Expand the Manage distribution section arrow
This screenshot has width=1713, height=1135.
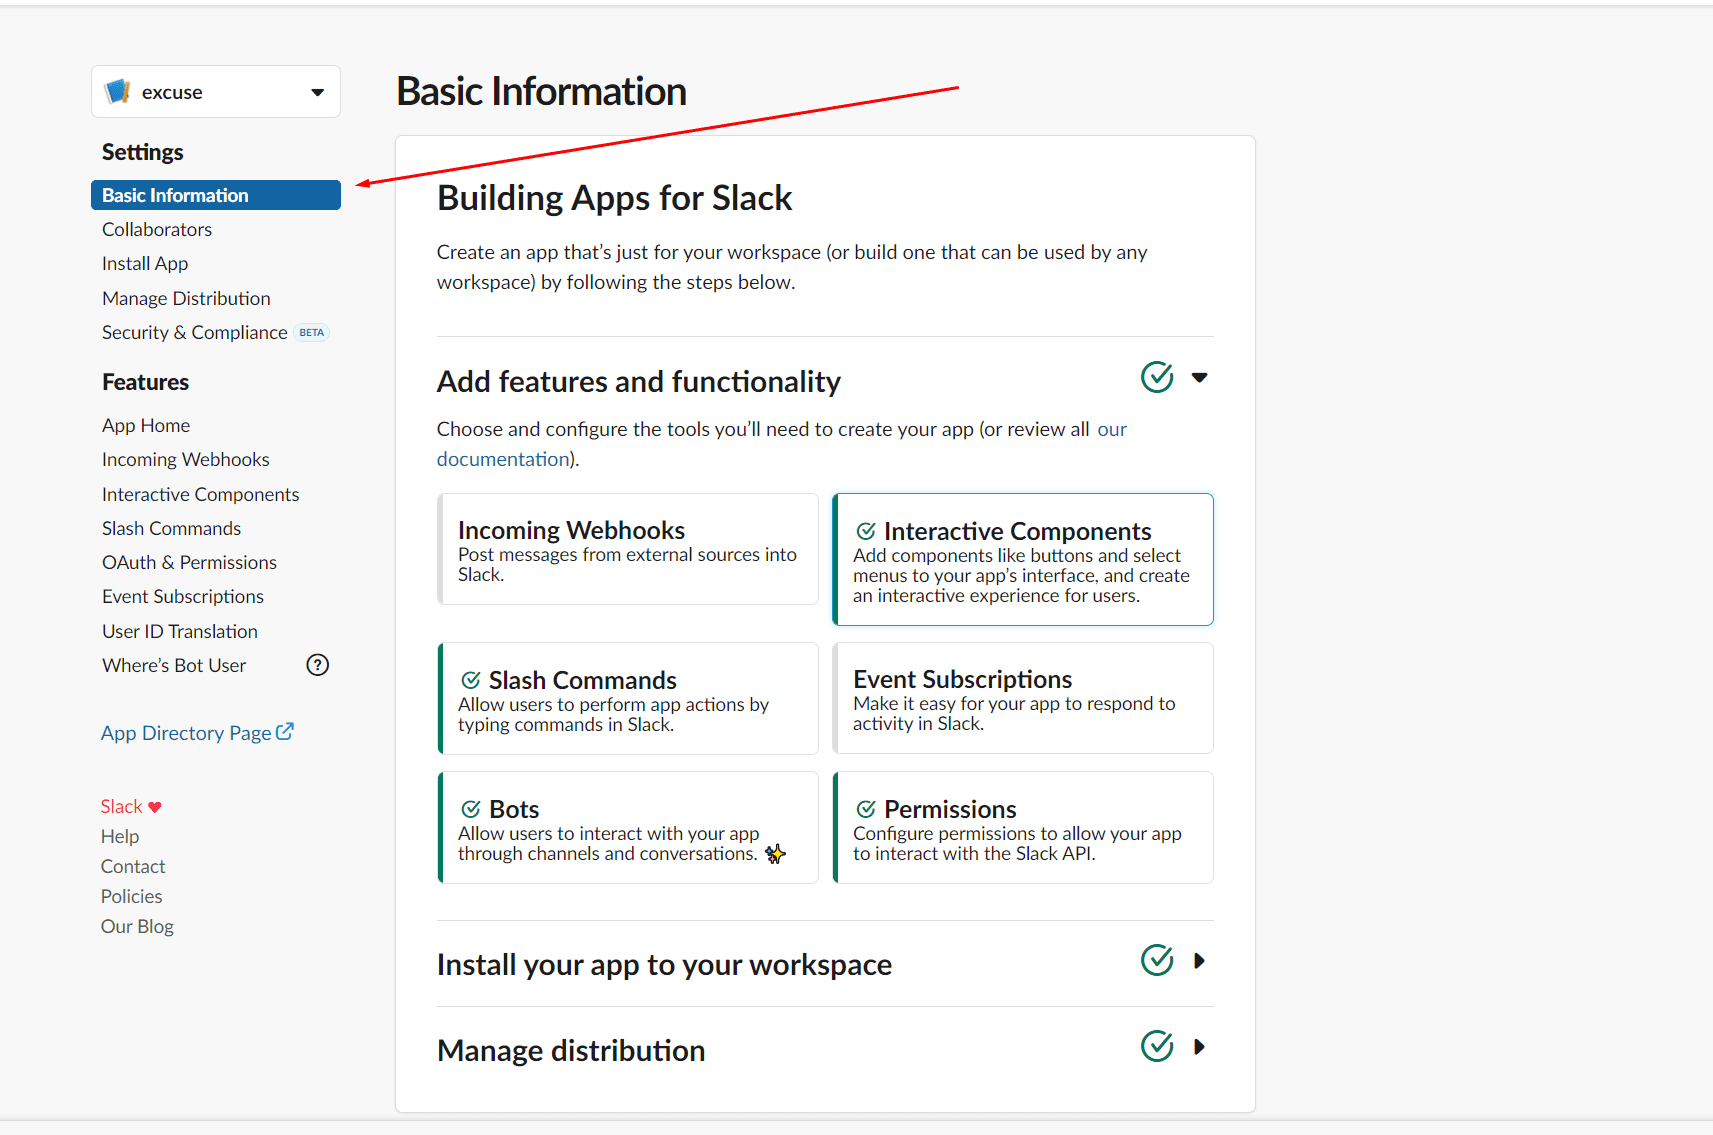click(1200, 1047)
